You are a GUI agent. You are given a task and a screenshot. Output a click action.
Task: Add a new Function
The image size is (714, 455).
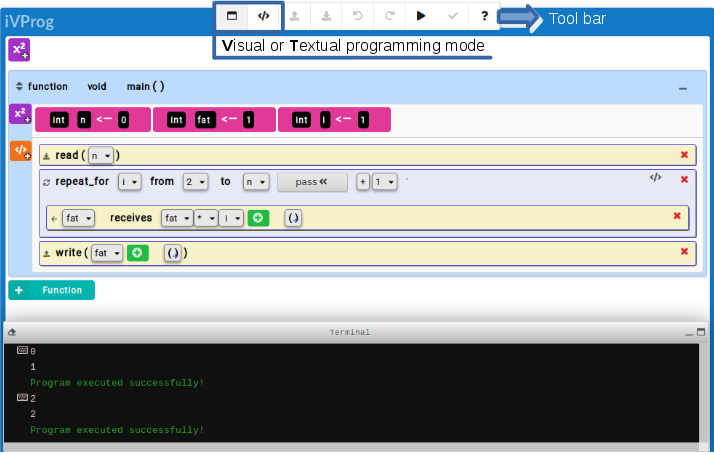click(x=51, y=290)
